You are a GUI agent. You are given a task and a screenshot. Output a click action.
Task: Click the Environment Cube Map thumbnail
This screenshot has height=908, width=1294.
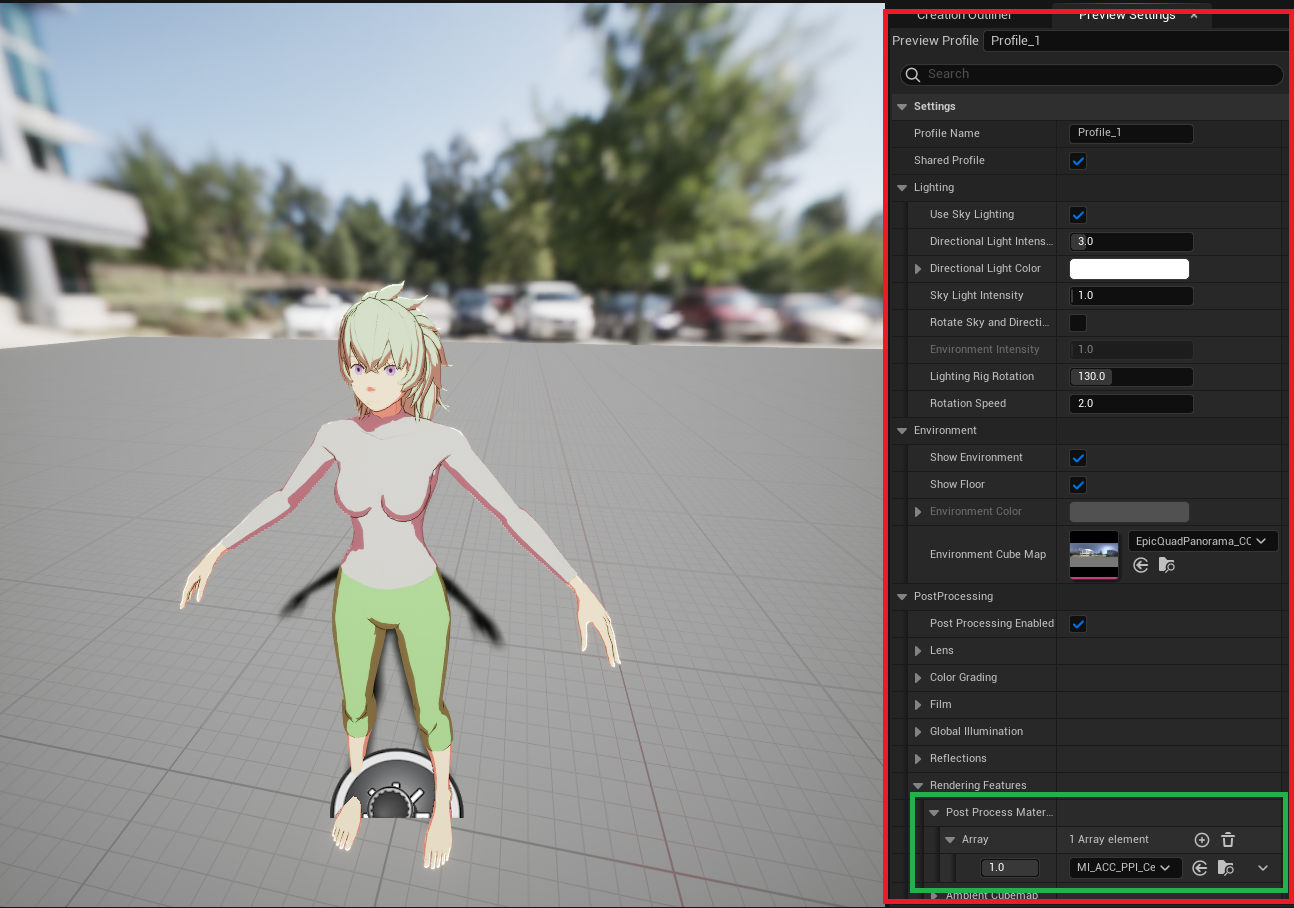1094,555
